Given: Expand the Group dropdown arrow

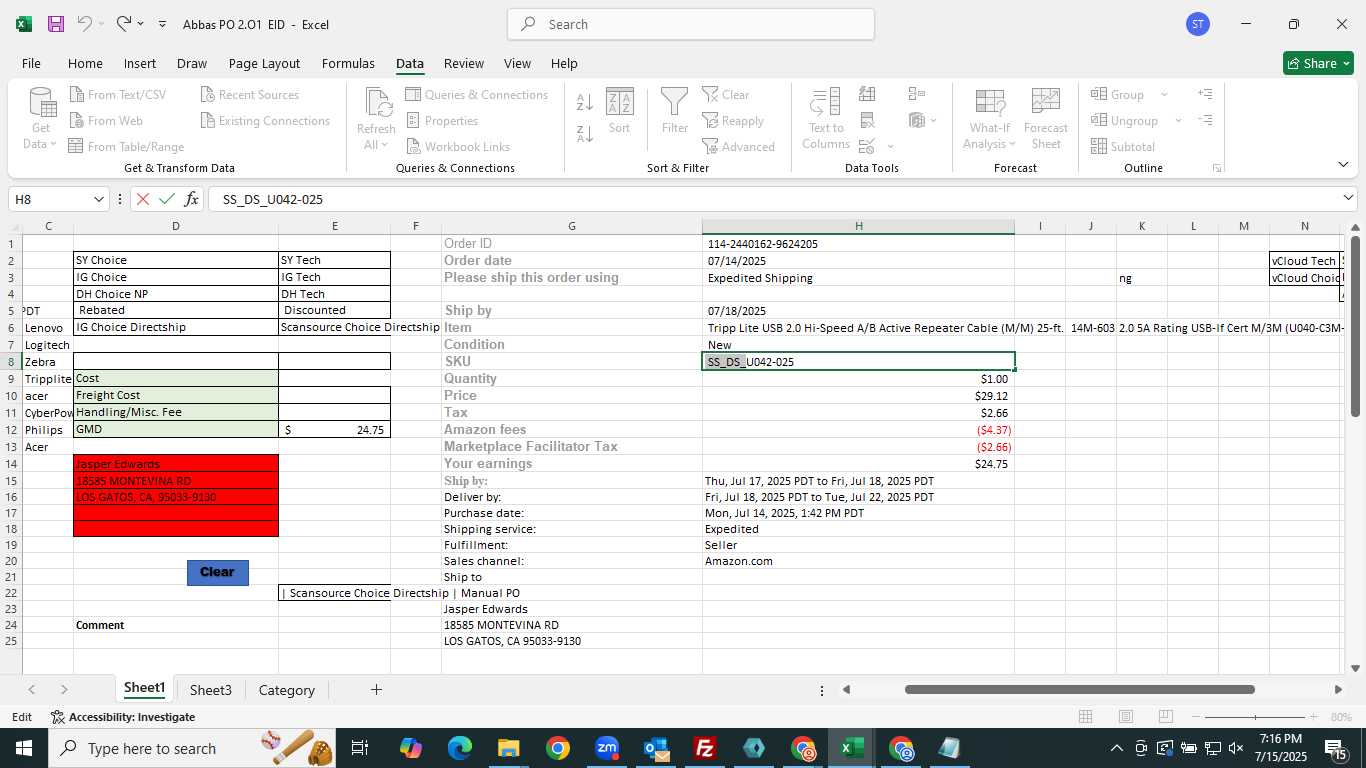Looking at the screenshot, I should click(1164, 95).
